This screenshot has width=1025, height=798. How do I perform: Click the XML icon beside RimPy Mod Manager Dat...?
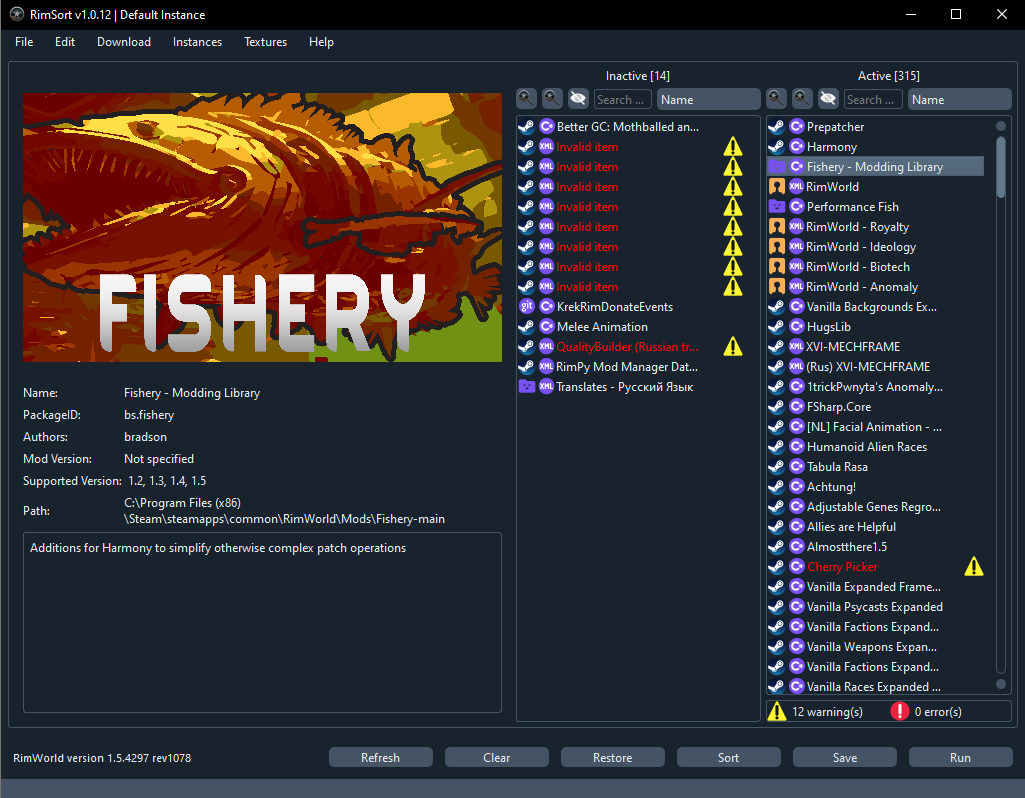tap(546, 367)
